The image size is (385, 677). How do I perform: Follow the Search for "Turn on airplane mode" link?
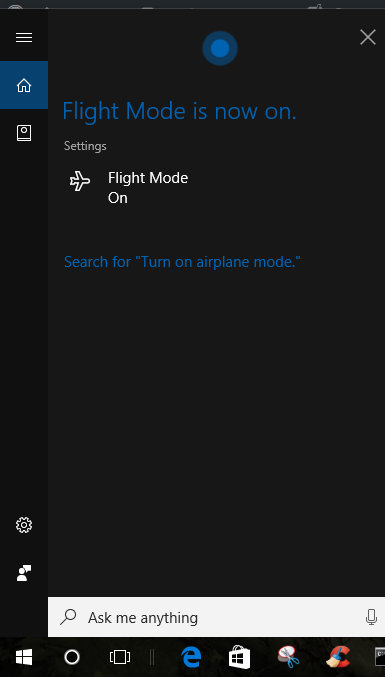click(182, 262)
